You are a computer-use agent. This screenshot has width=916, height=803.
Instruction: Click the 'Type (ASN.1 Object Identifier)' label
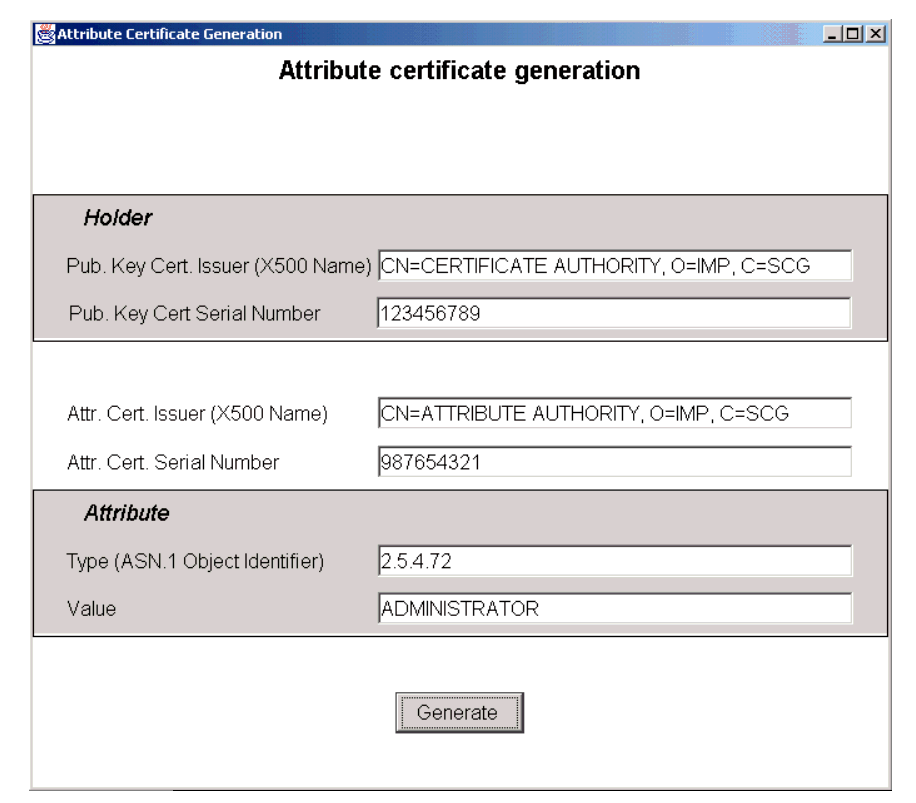point(195,562)
